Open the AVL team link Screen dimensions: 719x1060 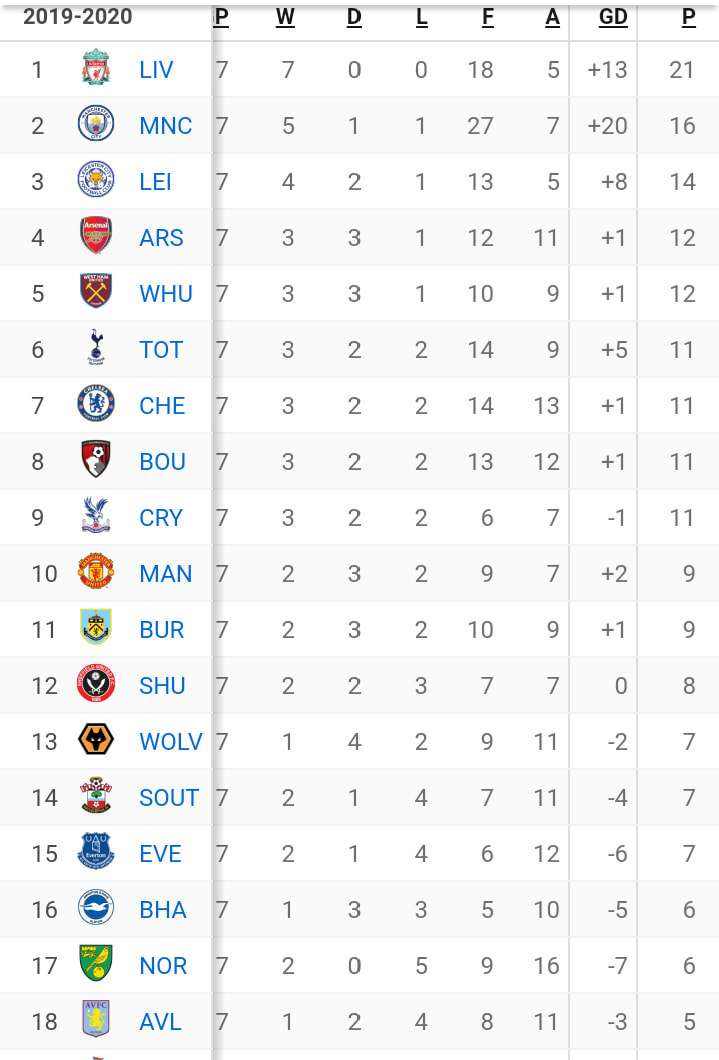(x=160, y=1021)
